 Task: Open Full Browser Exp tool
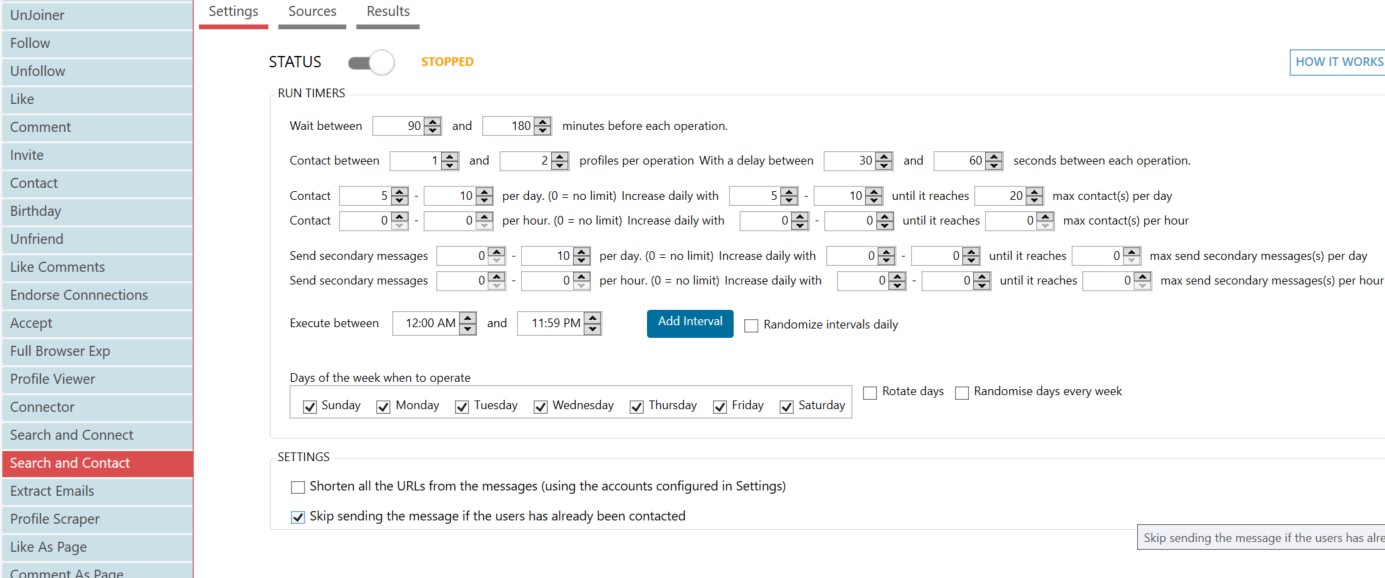(96, 351)
